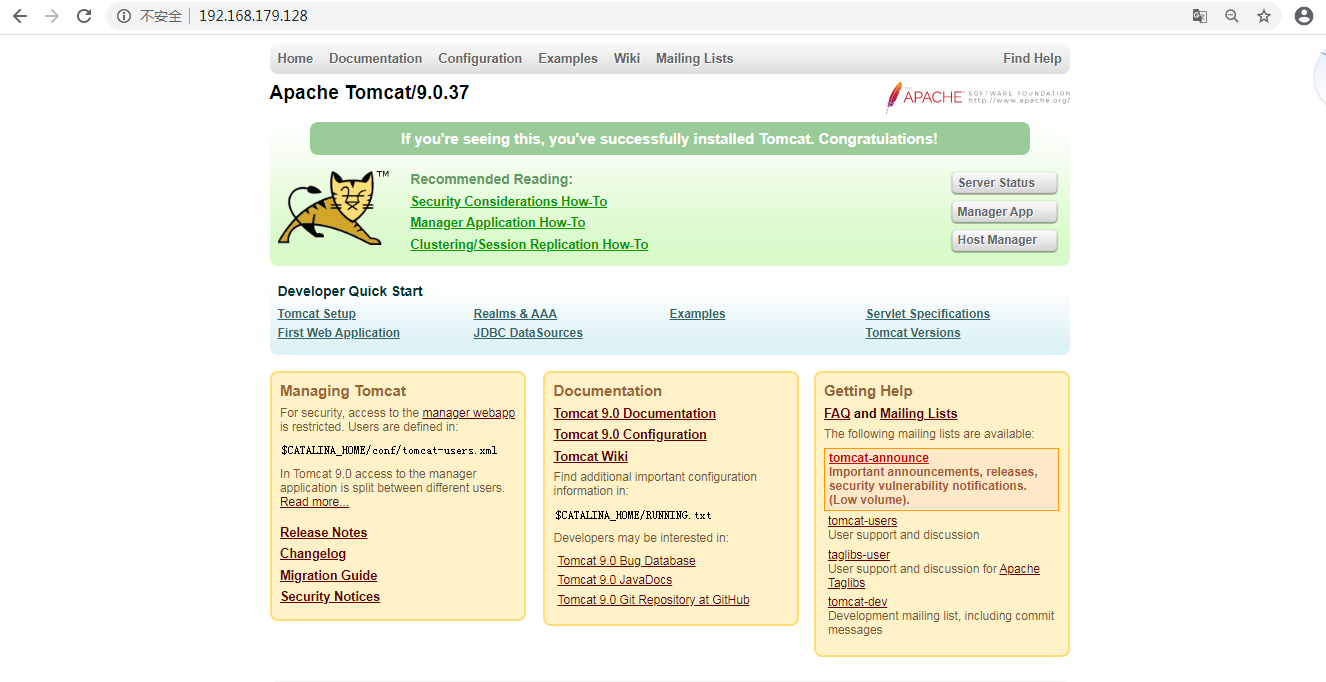The image size is (1326, 682).
Task: Open the Tomcat 9.0 Configuration link
Action: pos(630,435)
